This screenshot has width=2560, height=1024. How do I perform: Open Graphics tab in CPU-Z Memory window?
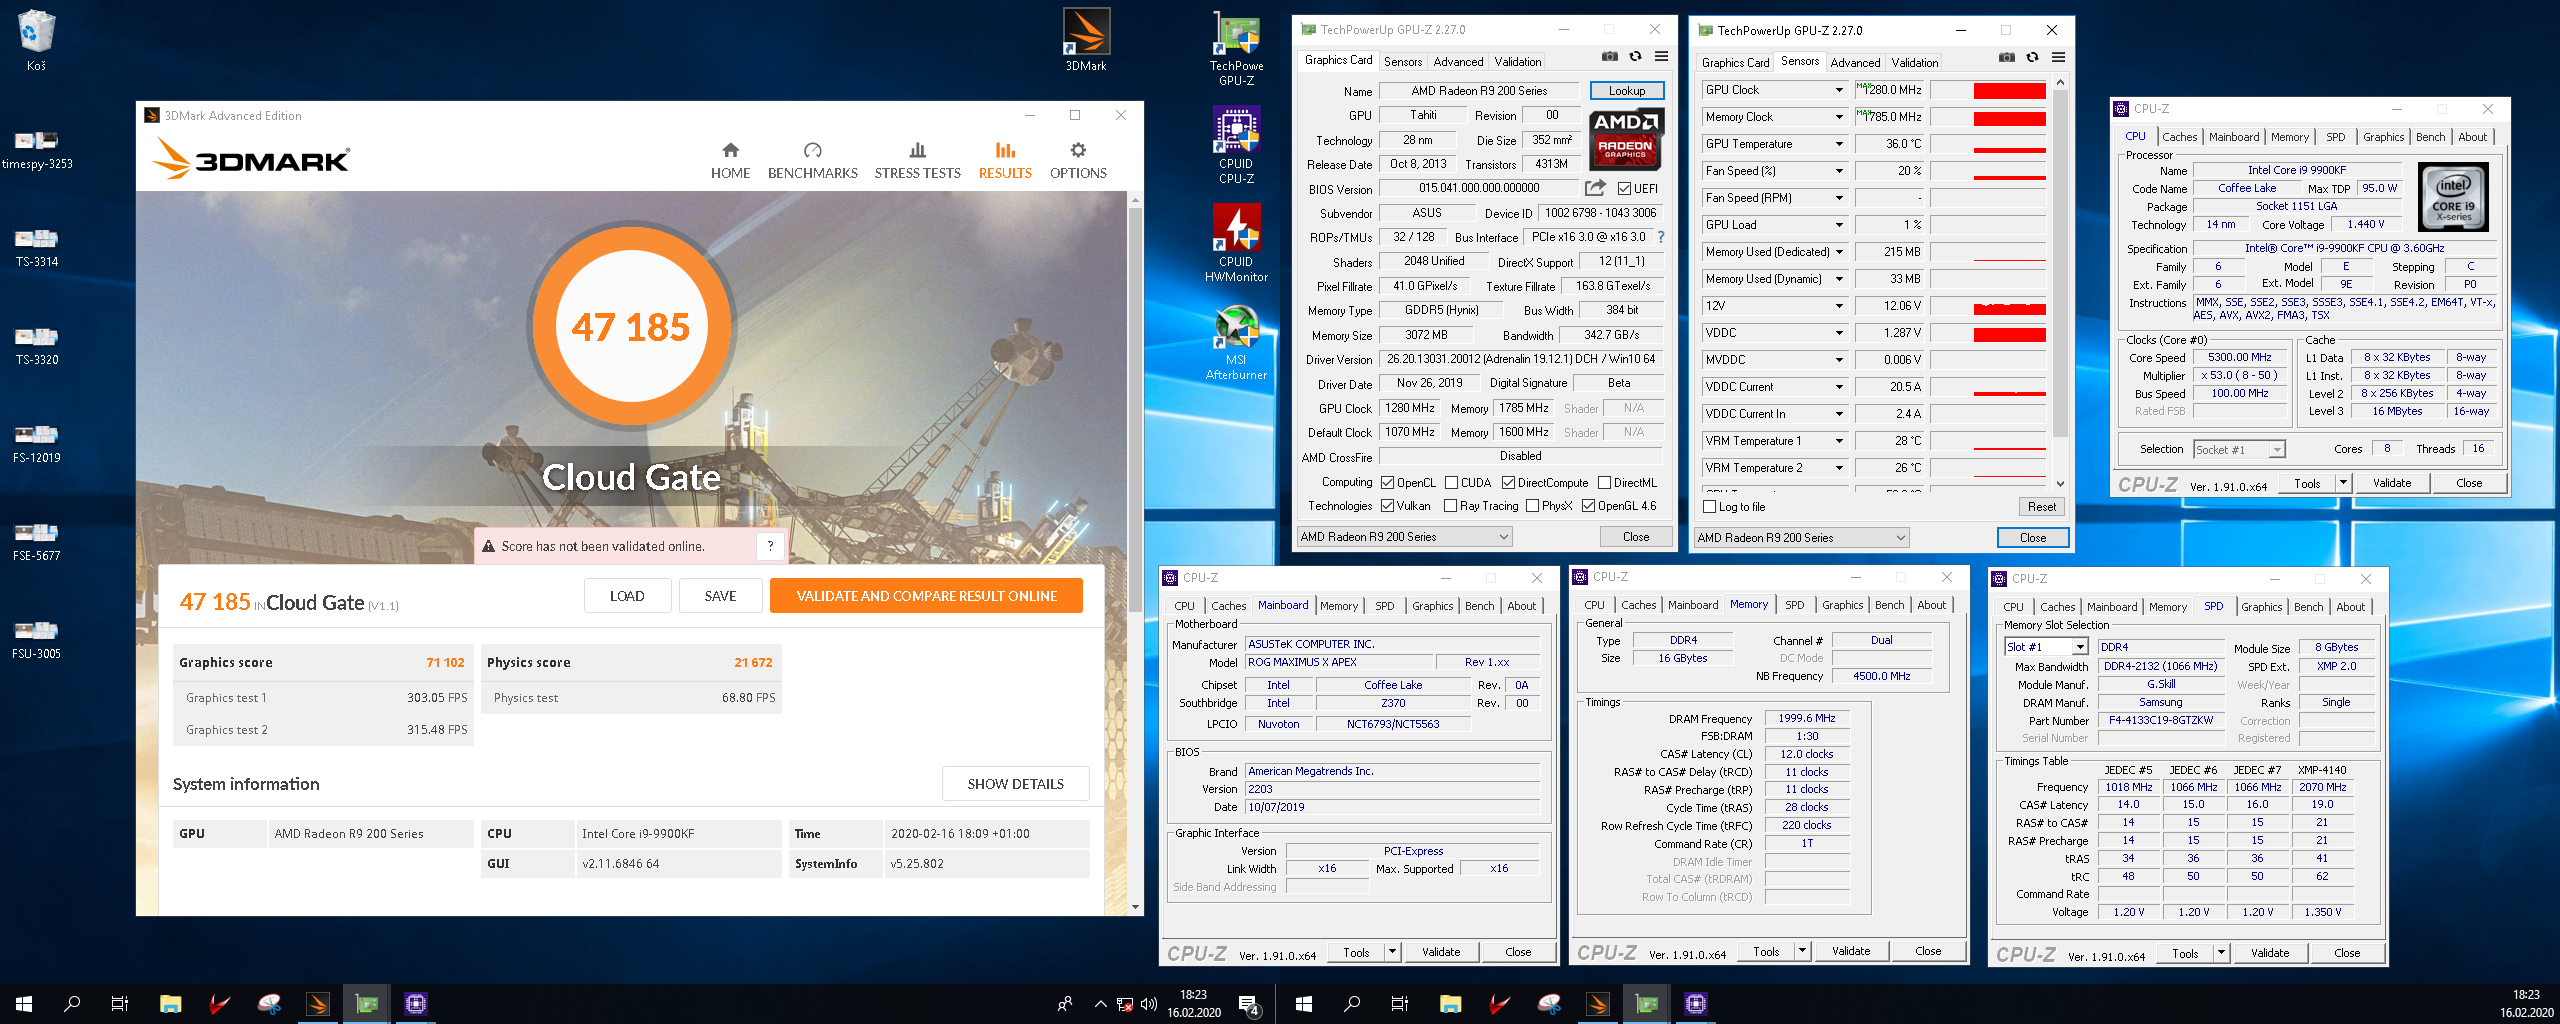pos(1842,605)
